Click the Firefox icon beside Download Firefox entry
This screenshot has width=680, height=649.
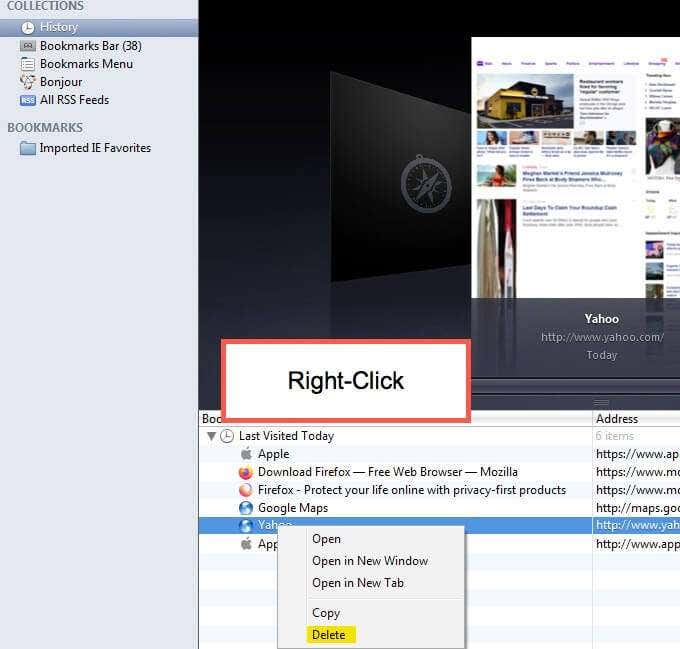click(246, 472)
